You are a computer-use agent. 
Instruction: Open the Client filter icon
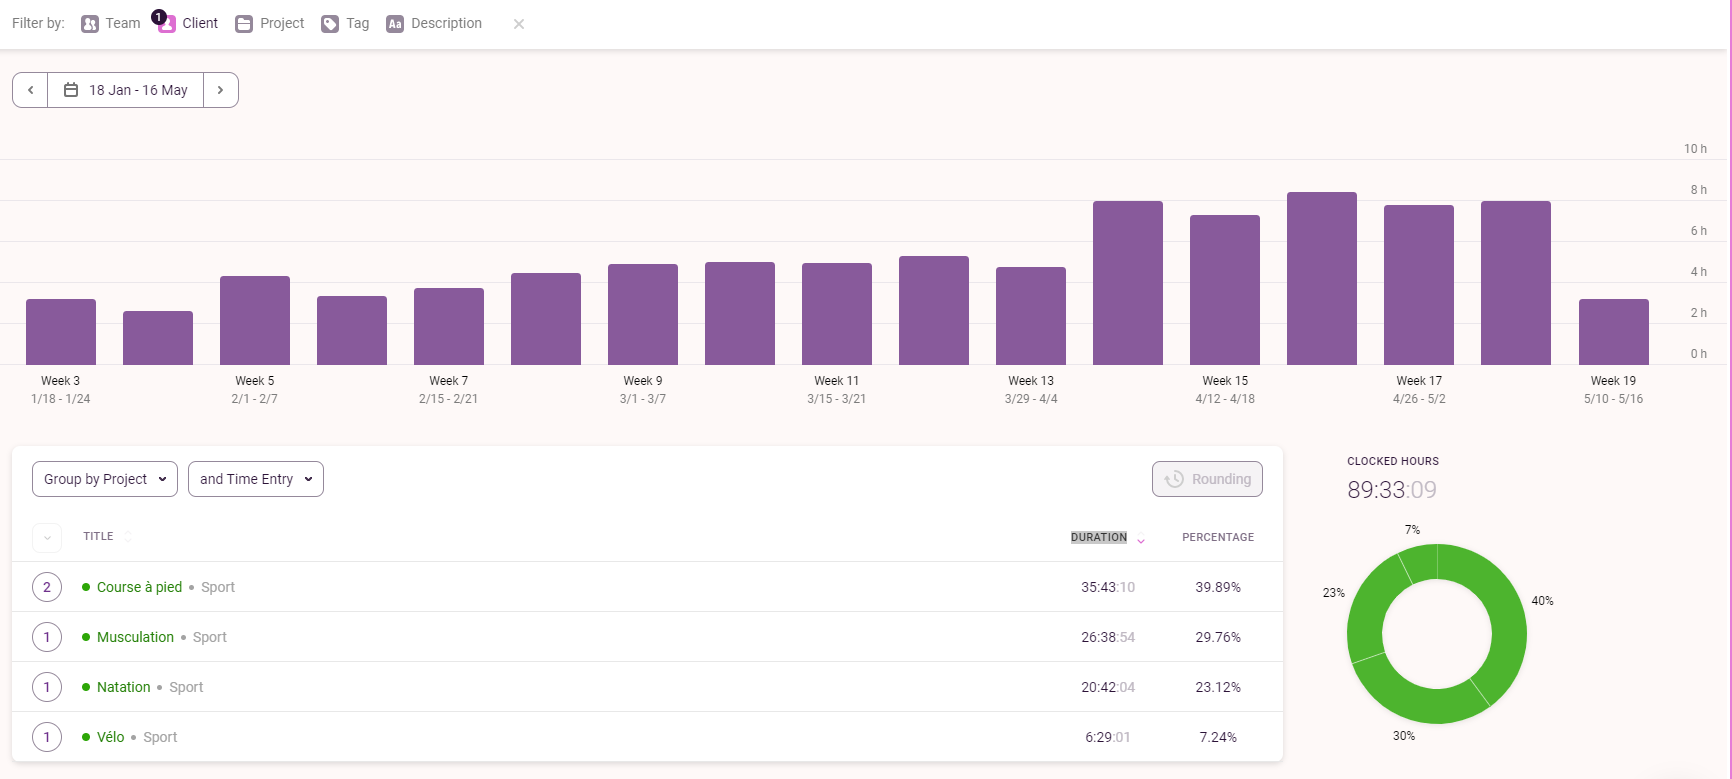pyautogui.click(x=167, y=24)
